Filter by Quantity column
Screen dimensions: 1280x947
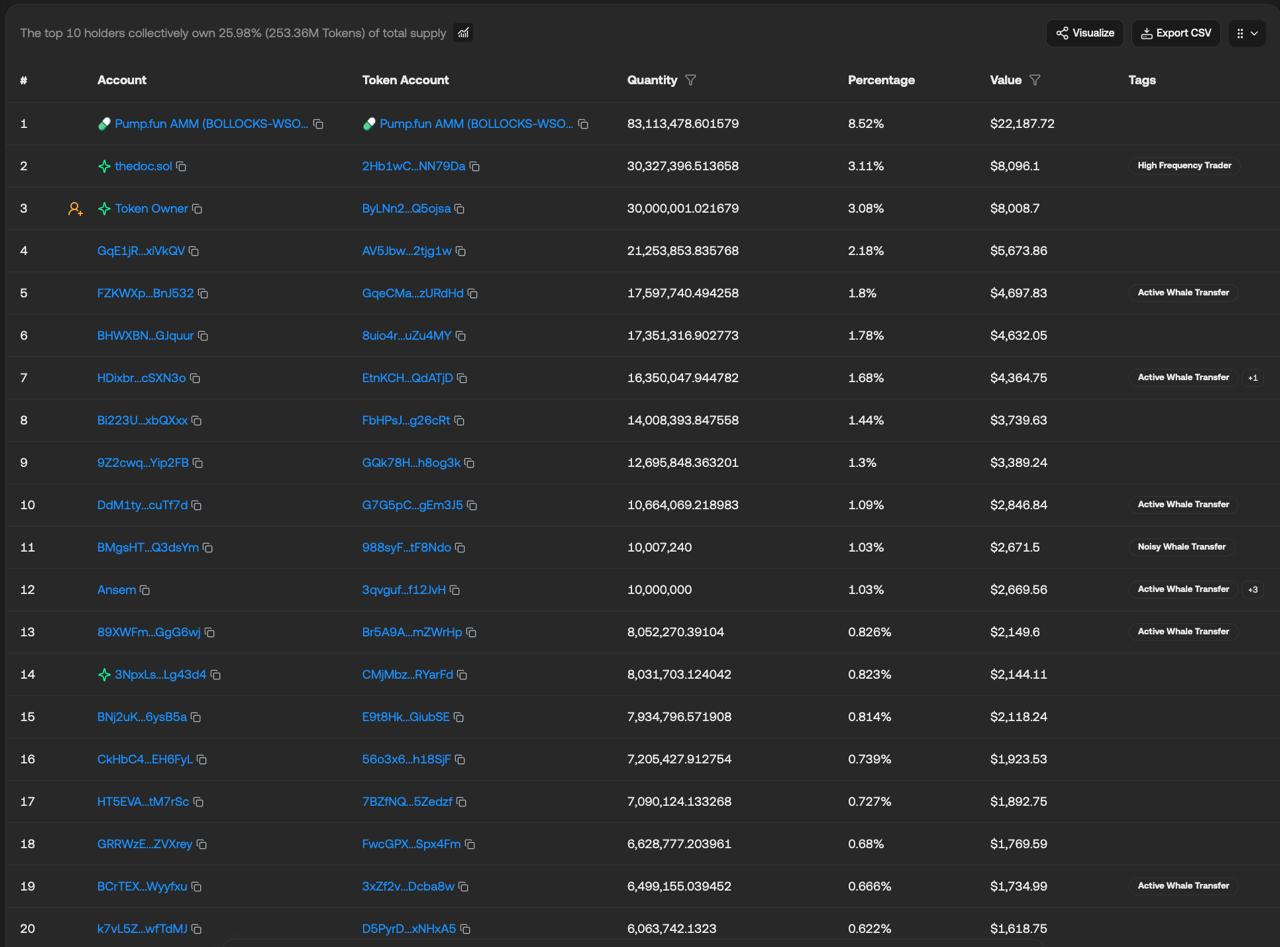(690, 80)
